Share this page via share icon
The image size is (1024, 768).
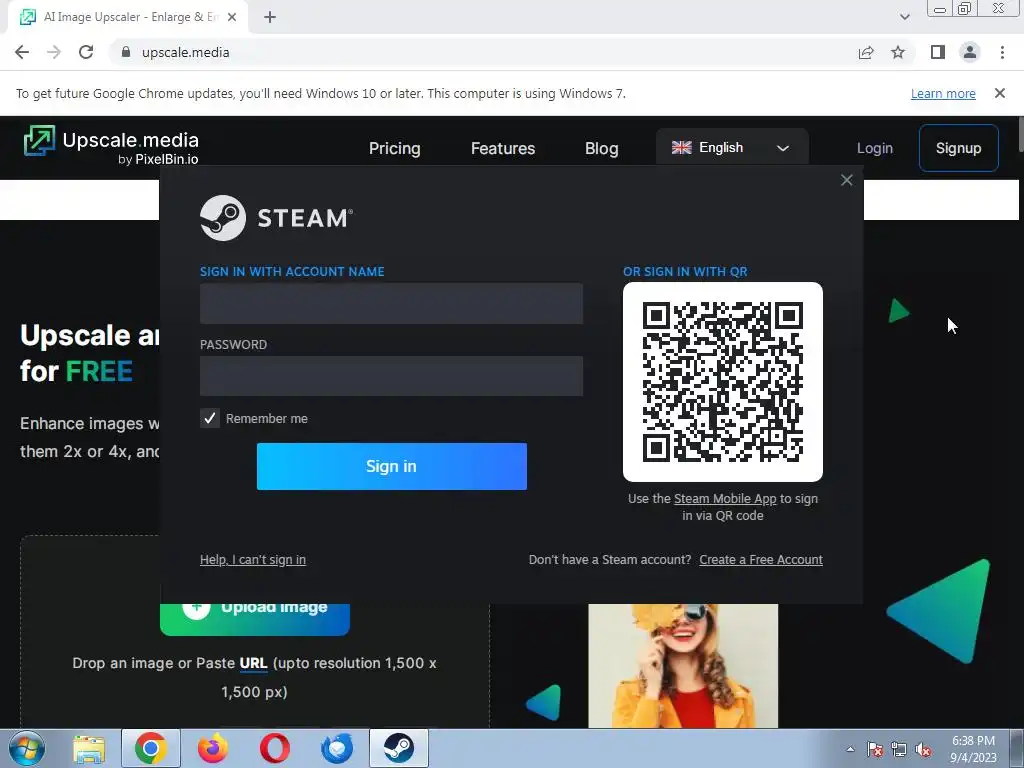tap(866, 52)
